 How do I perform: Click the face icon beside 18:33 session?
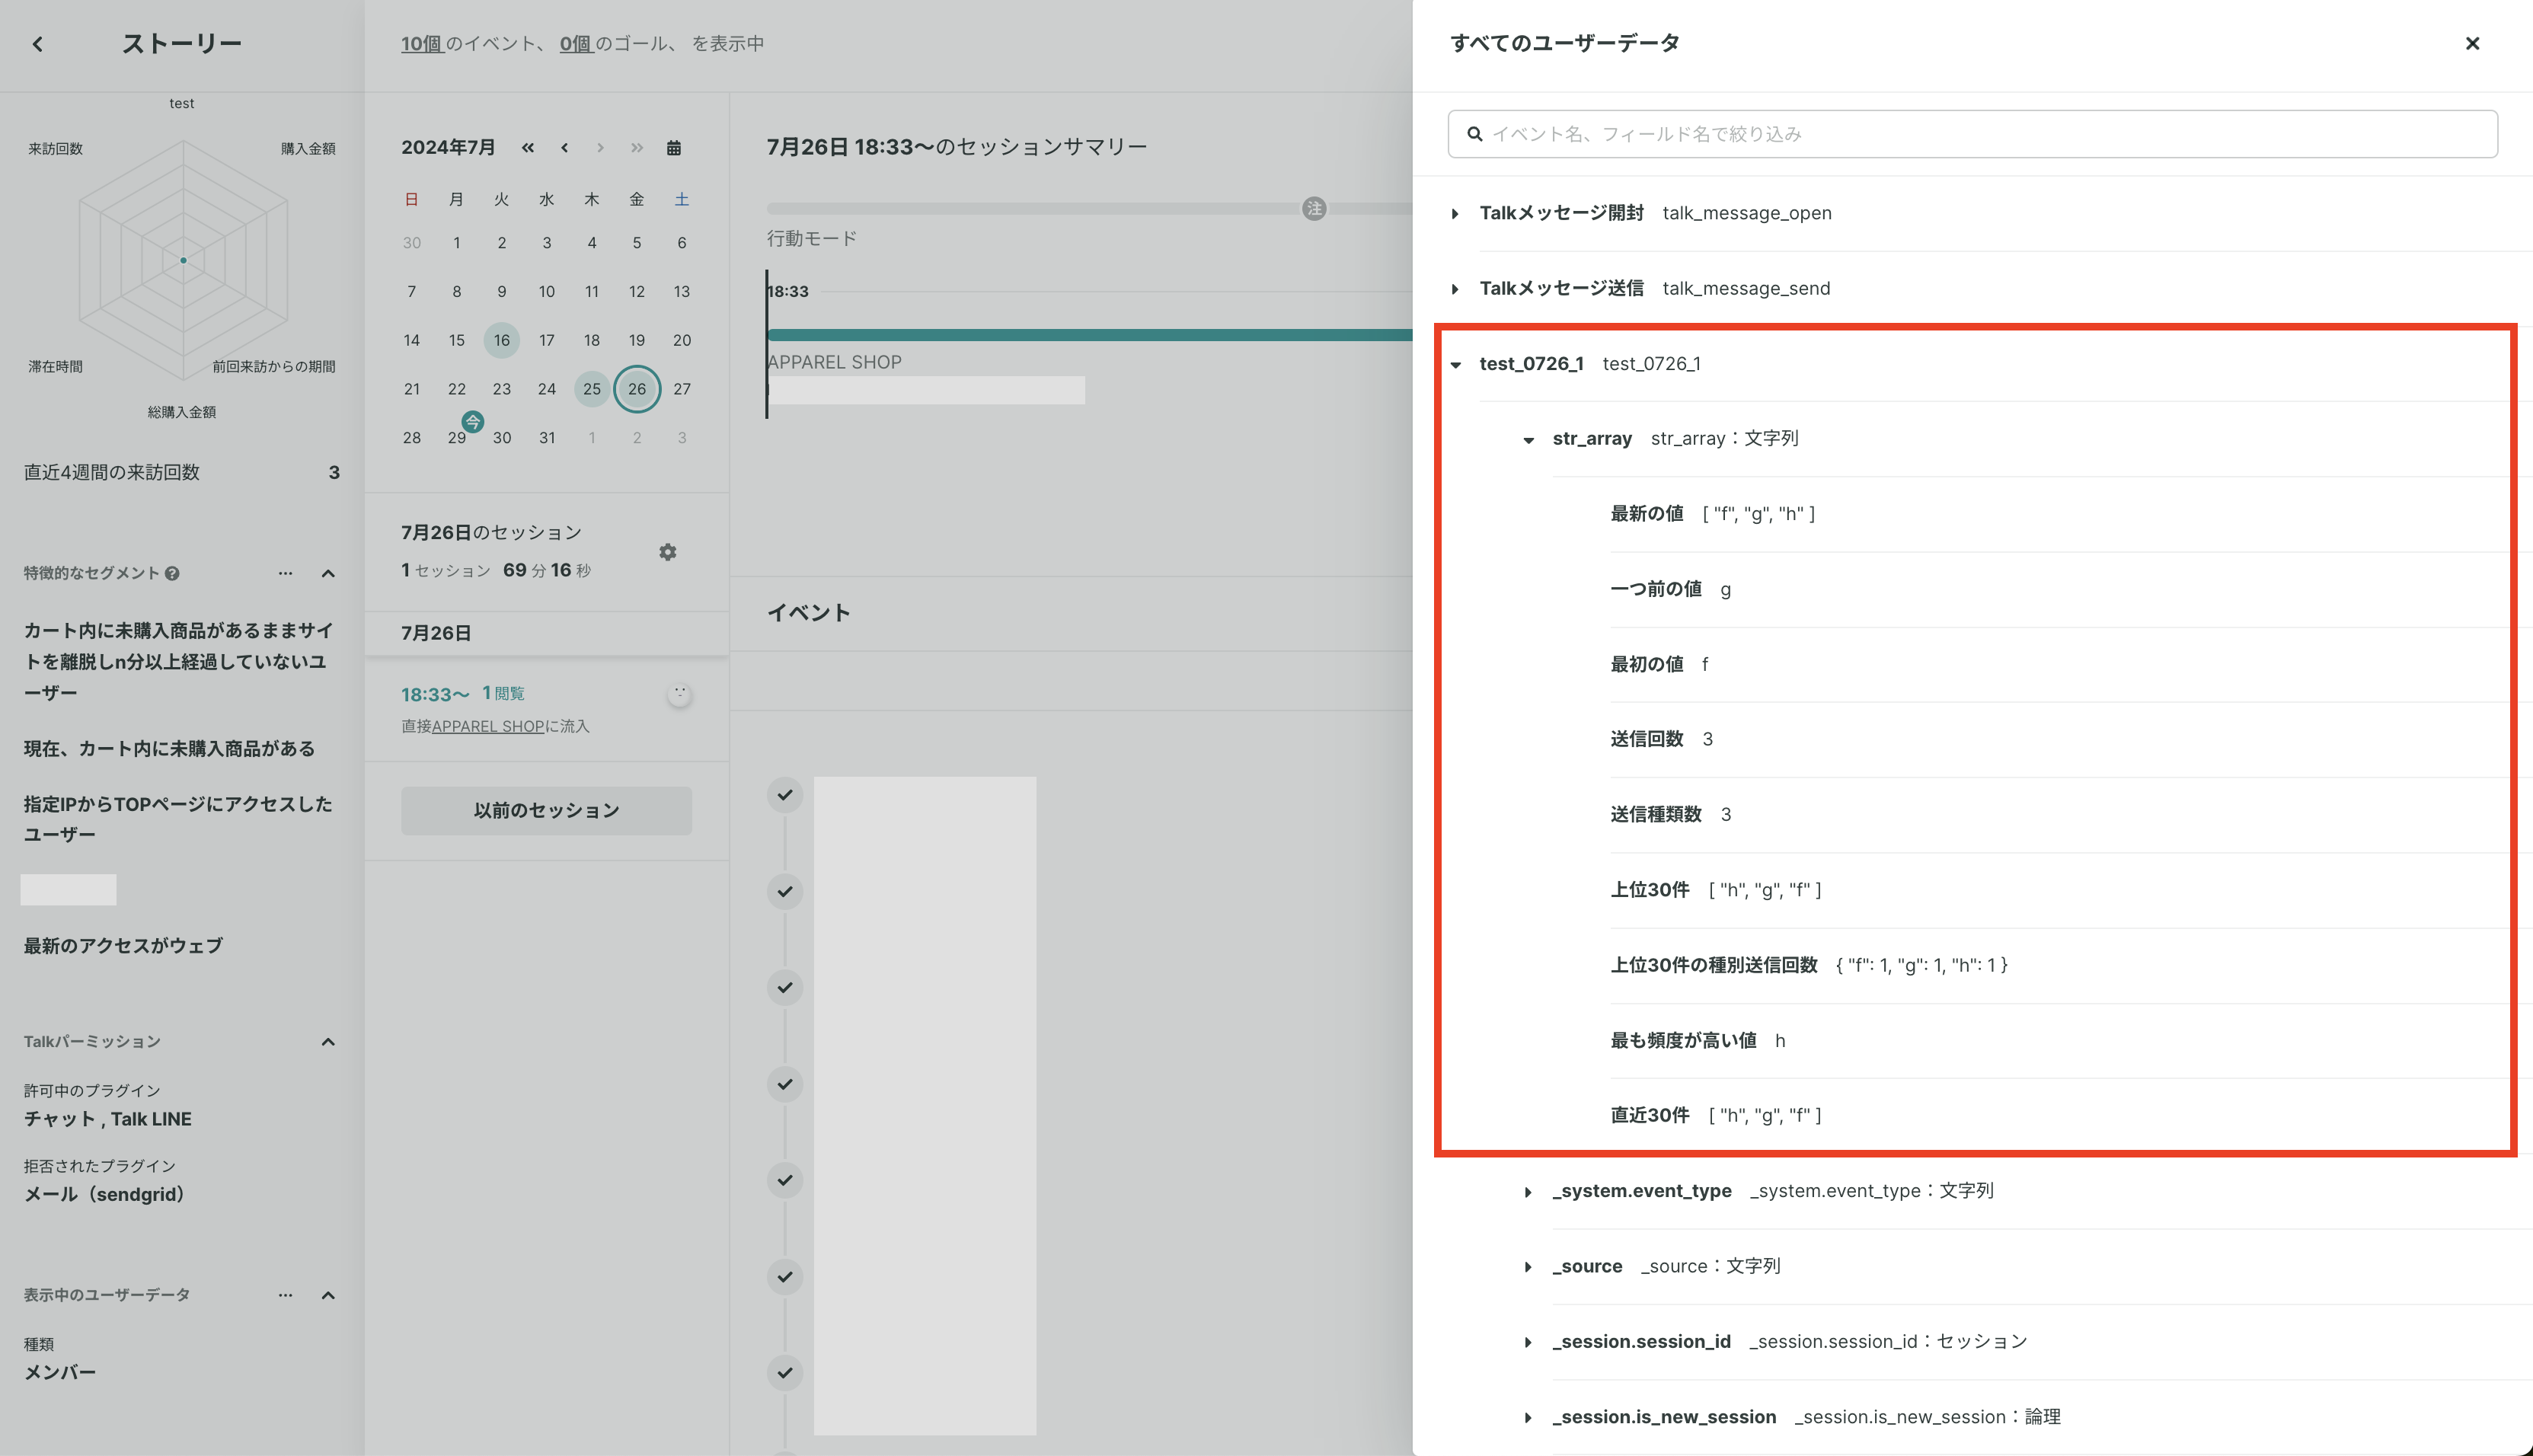(680, 694)
